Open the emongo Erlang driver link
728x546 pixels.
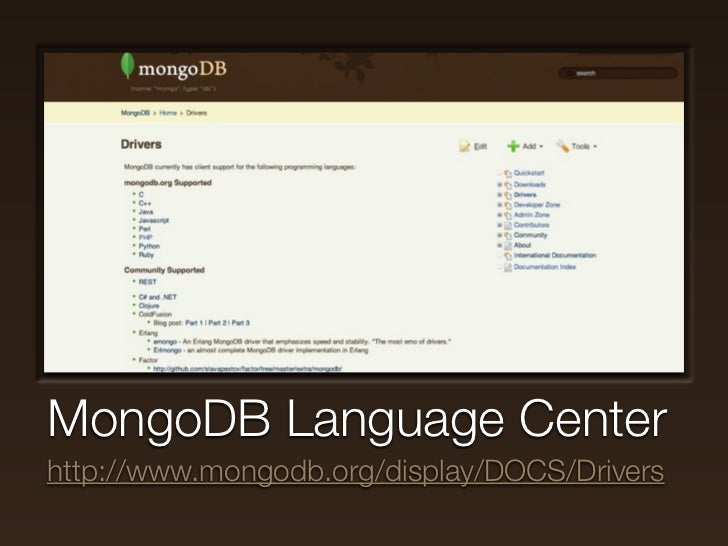(165, 342)
